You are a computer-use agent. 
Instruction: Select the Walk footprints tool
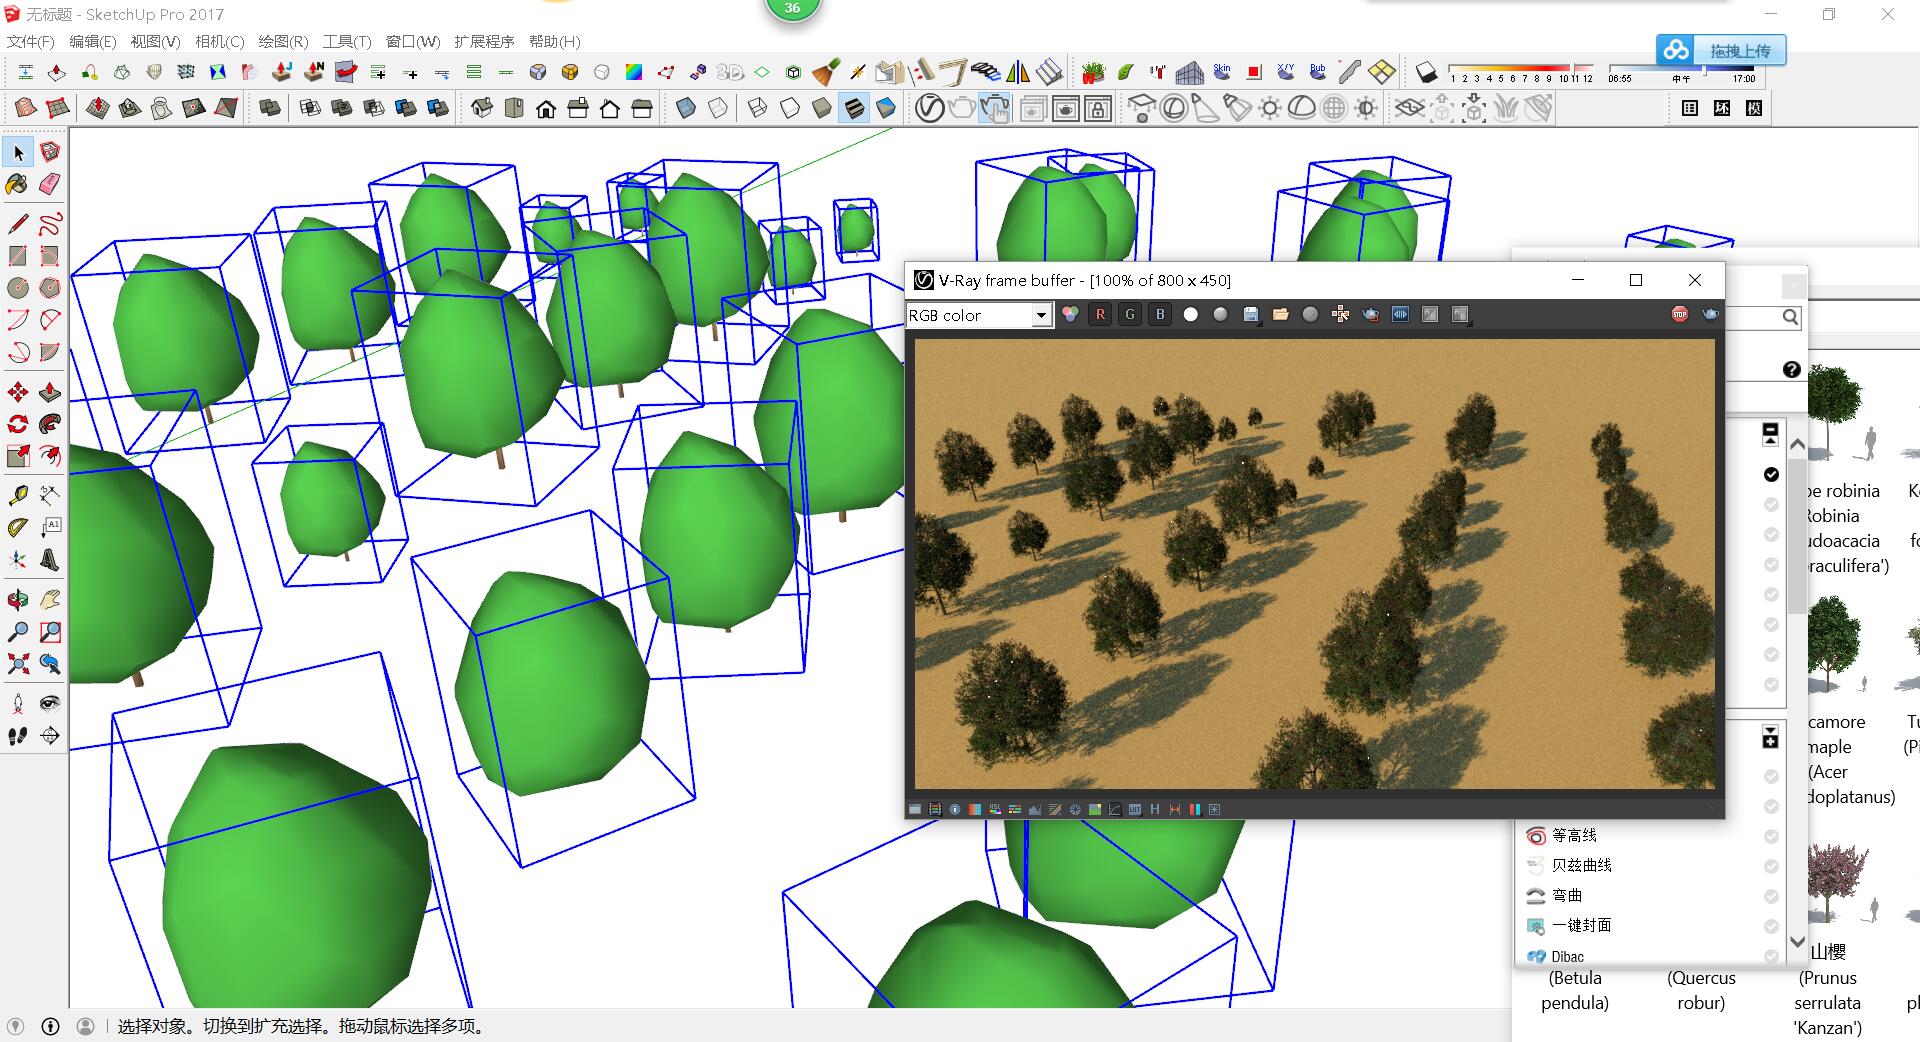point(17,736)
